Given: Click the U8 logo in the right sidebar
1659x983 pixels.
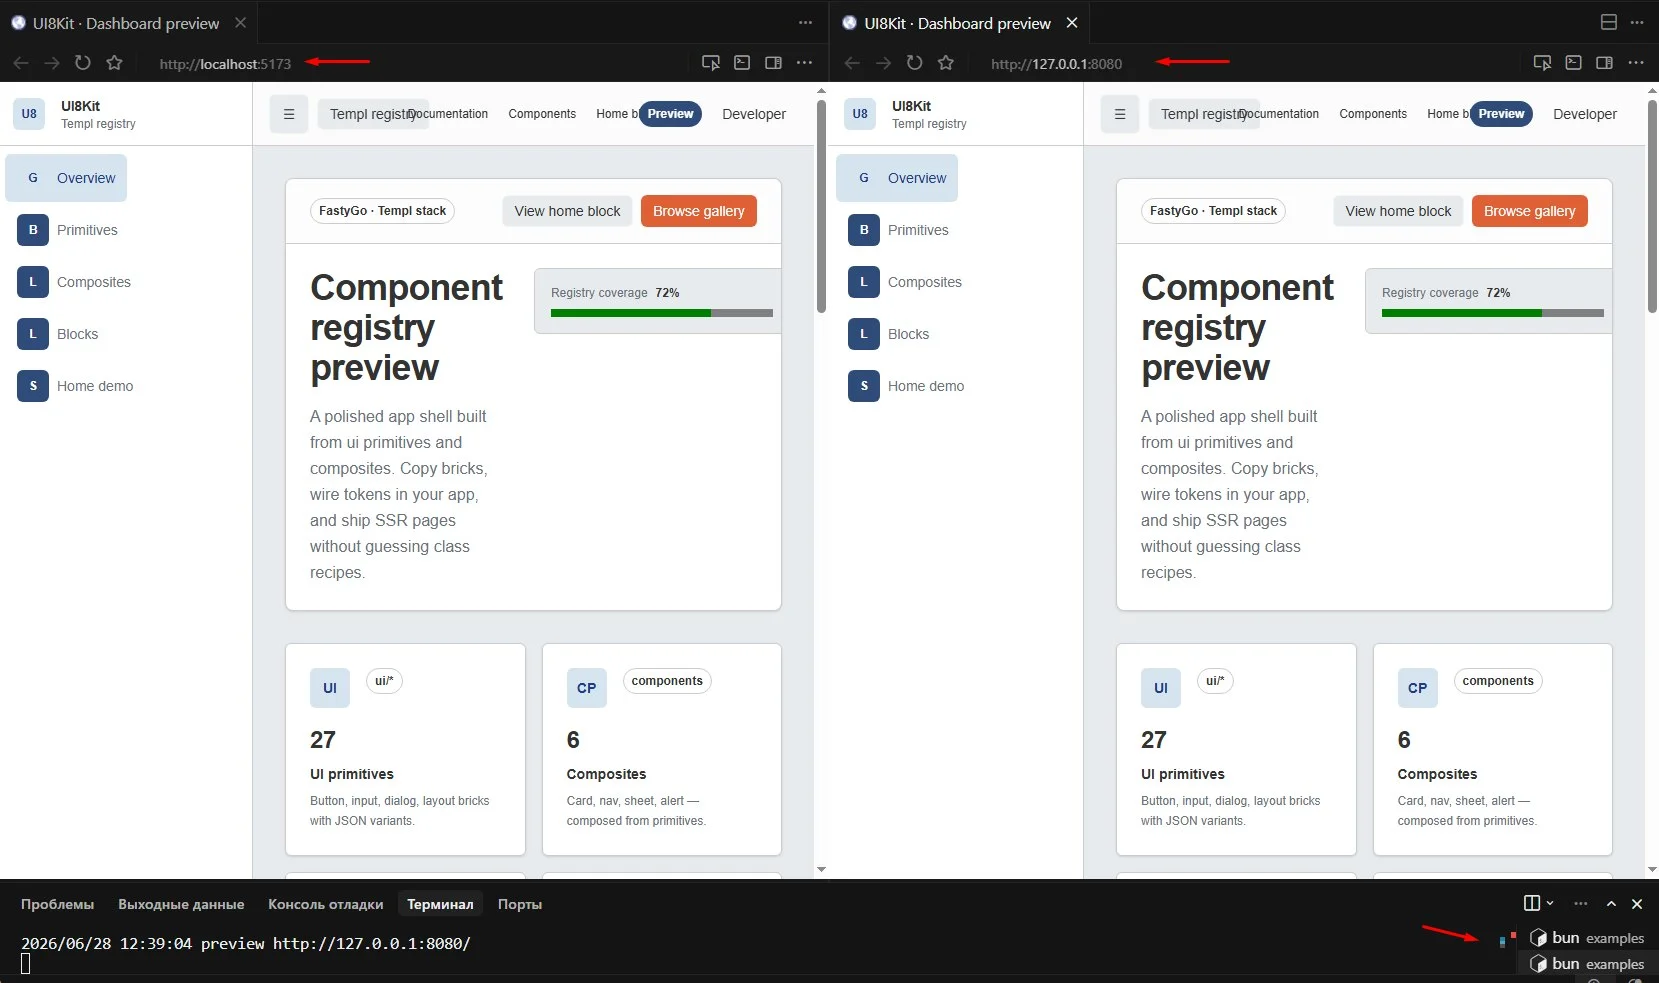Looking at the screenshot, I should pyautogui.click(x=860, y=114).
